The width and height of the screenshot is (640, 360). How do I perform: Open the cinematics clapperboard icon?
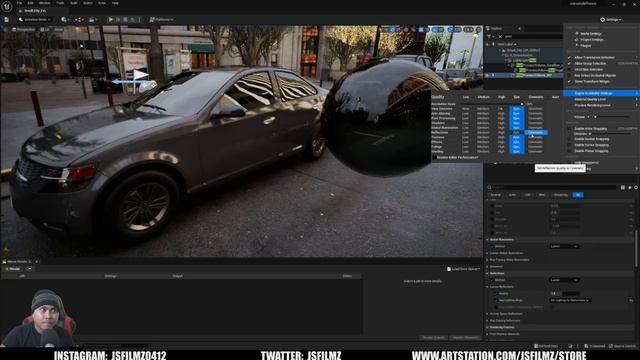93,19
